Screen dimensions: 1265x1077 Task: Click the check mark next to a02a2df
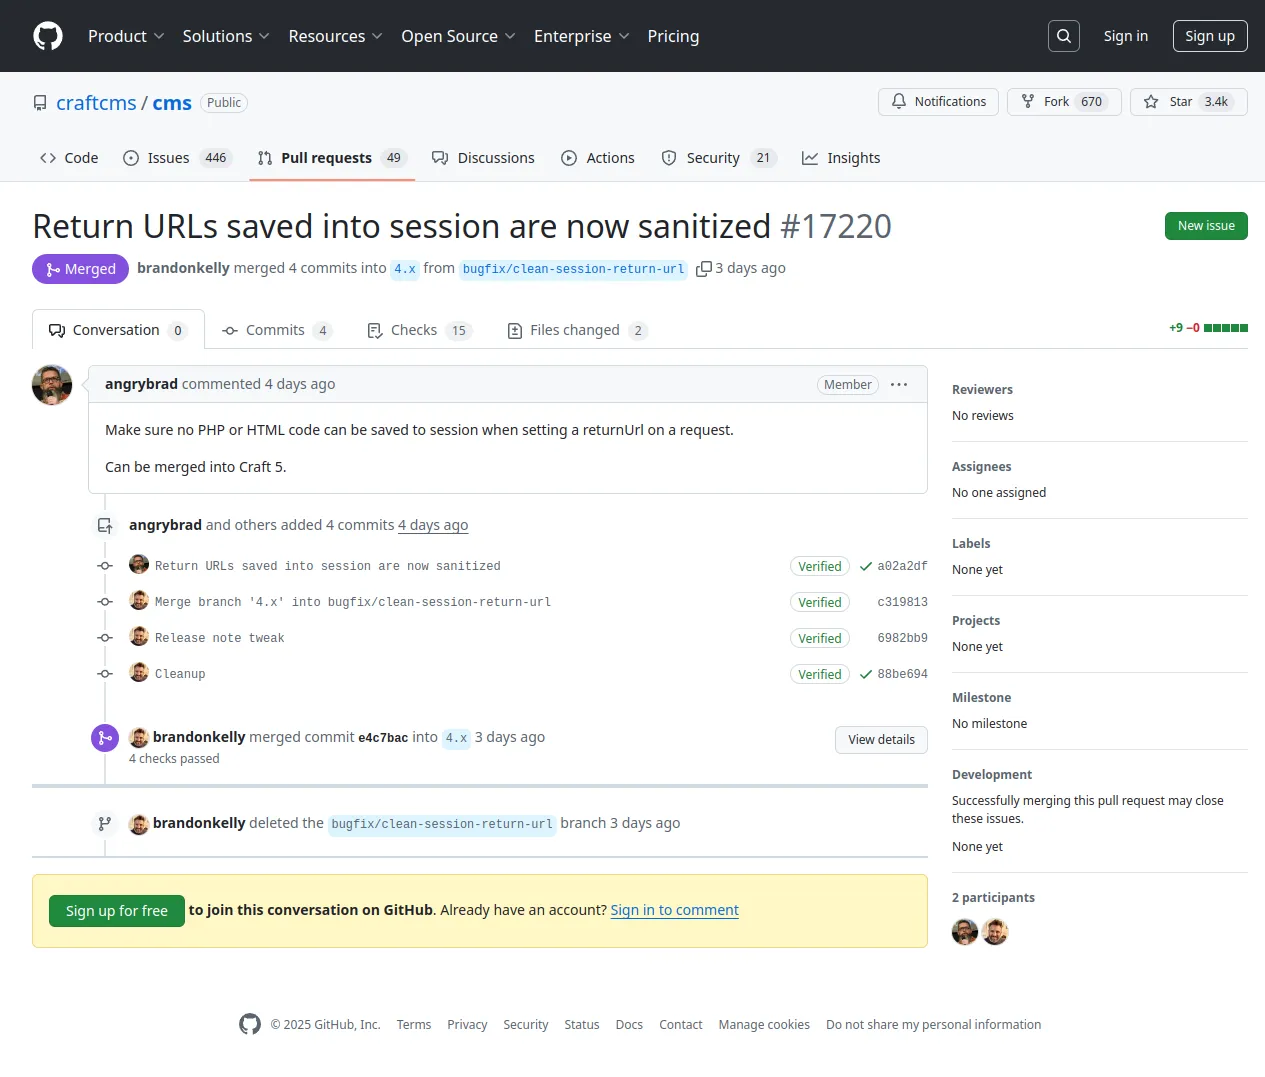(x=866, y=567)
